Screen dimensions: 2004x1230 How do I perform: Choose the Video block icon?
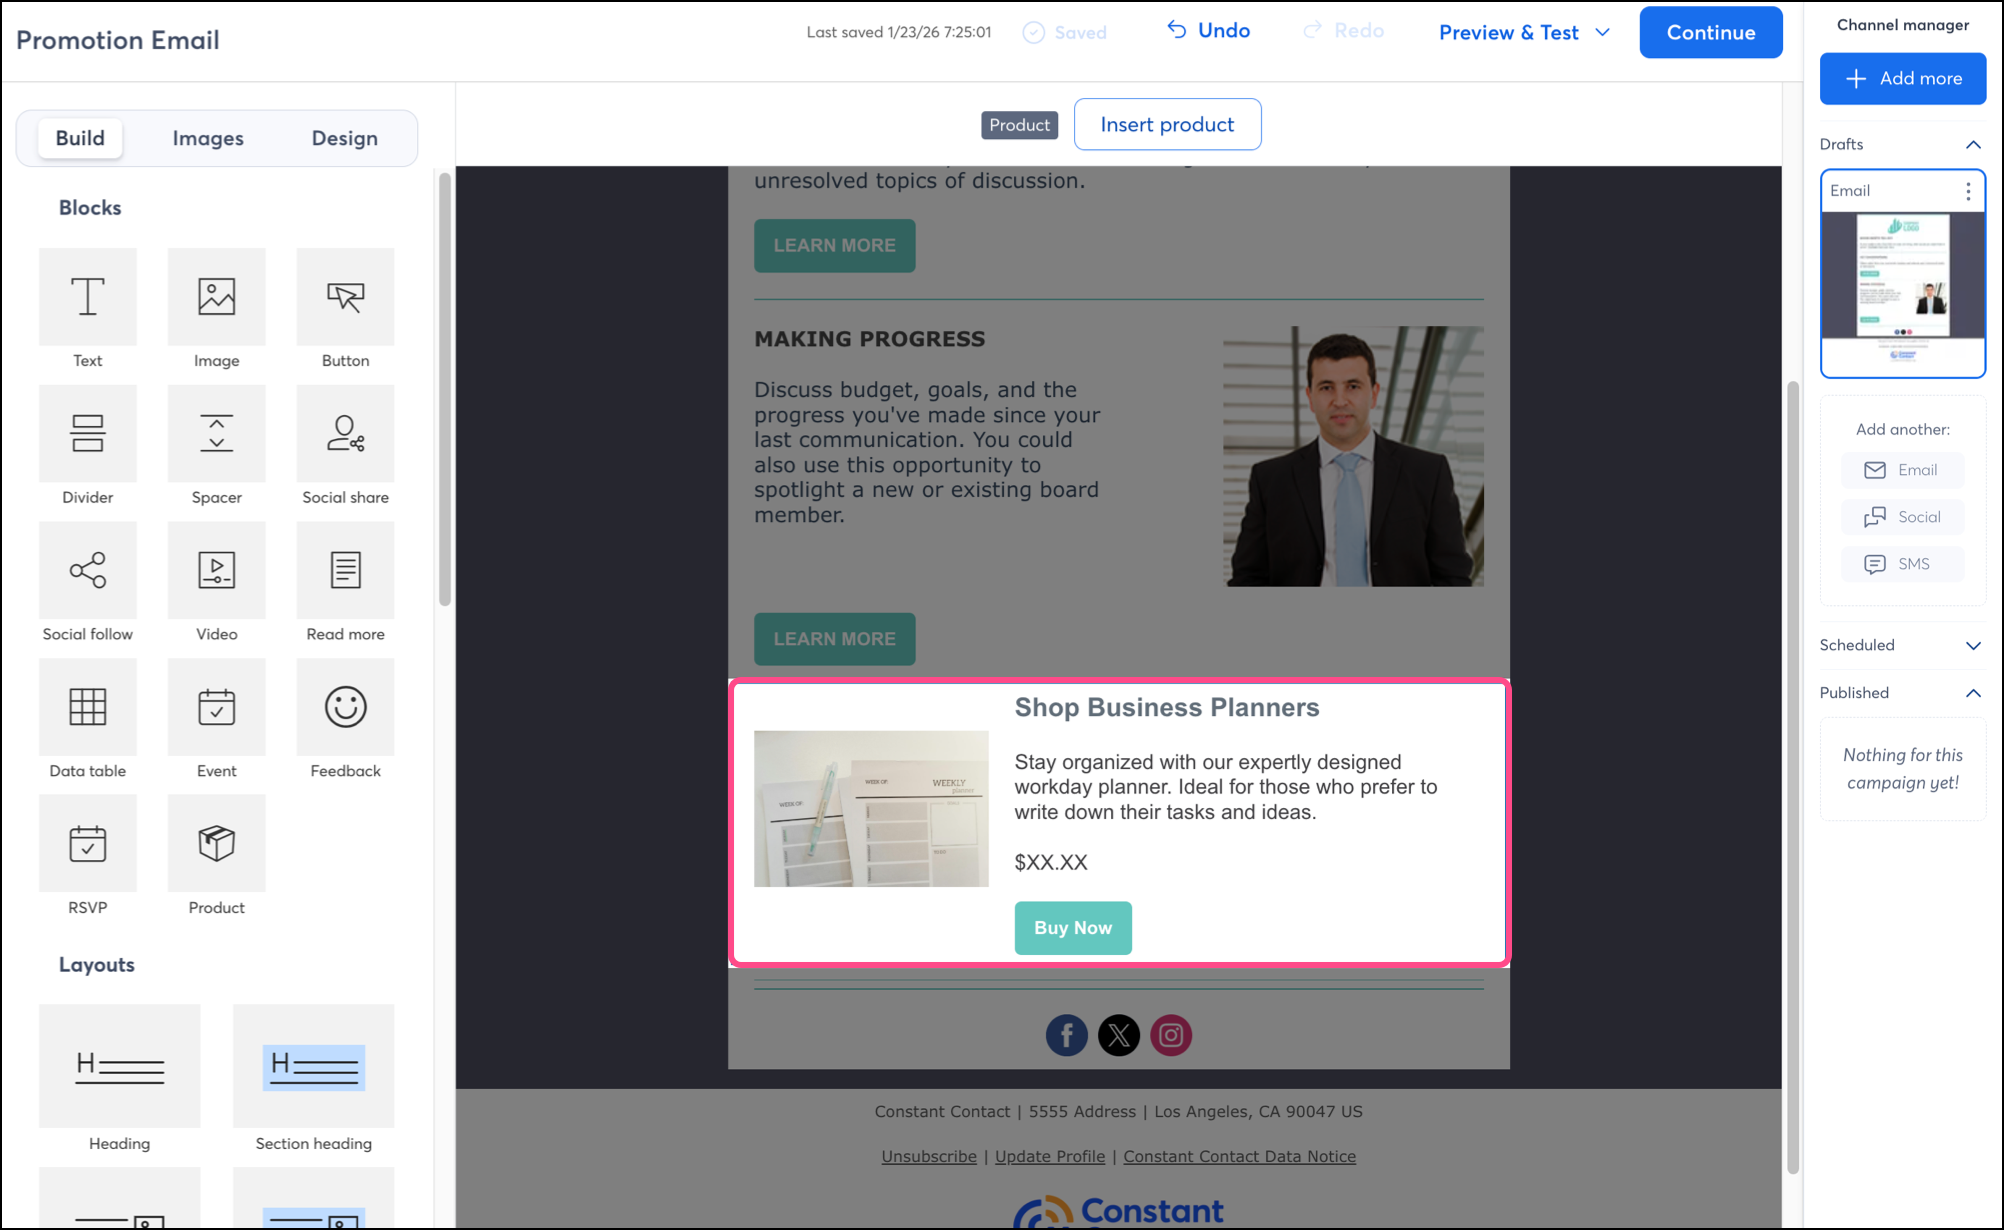pos(216,570)
